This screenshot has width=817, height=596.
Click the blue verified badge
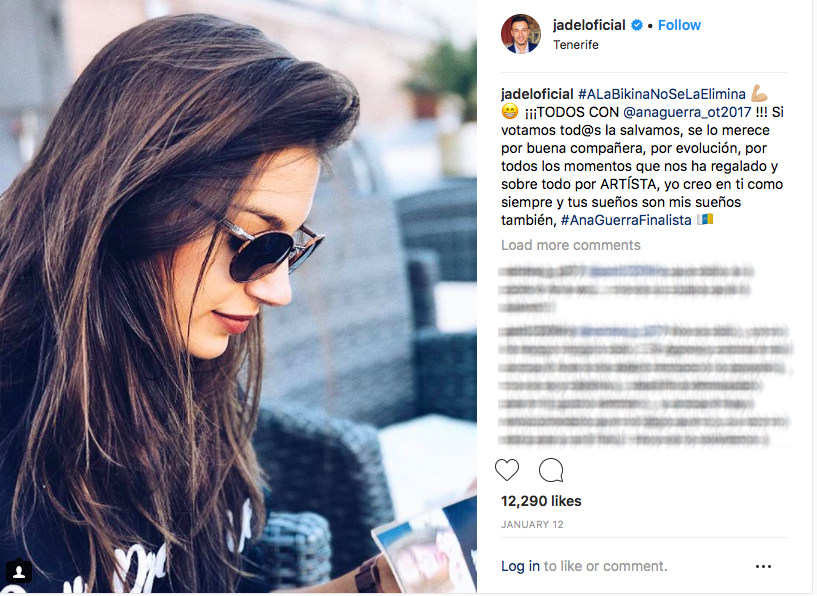[637, 25]
